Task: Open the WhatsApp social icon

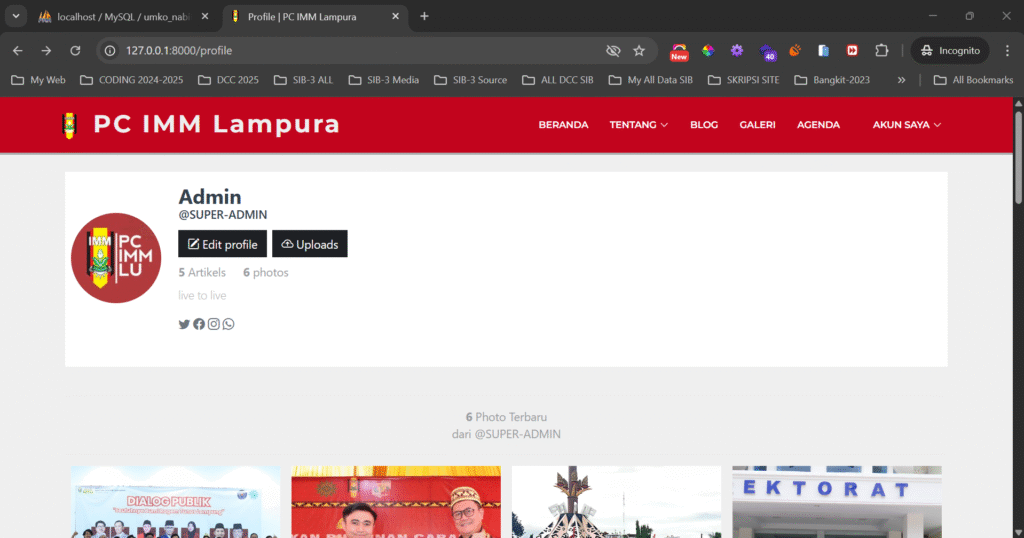Action: click(228, 324)
